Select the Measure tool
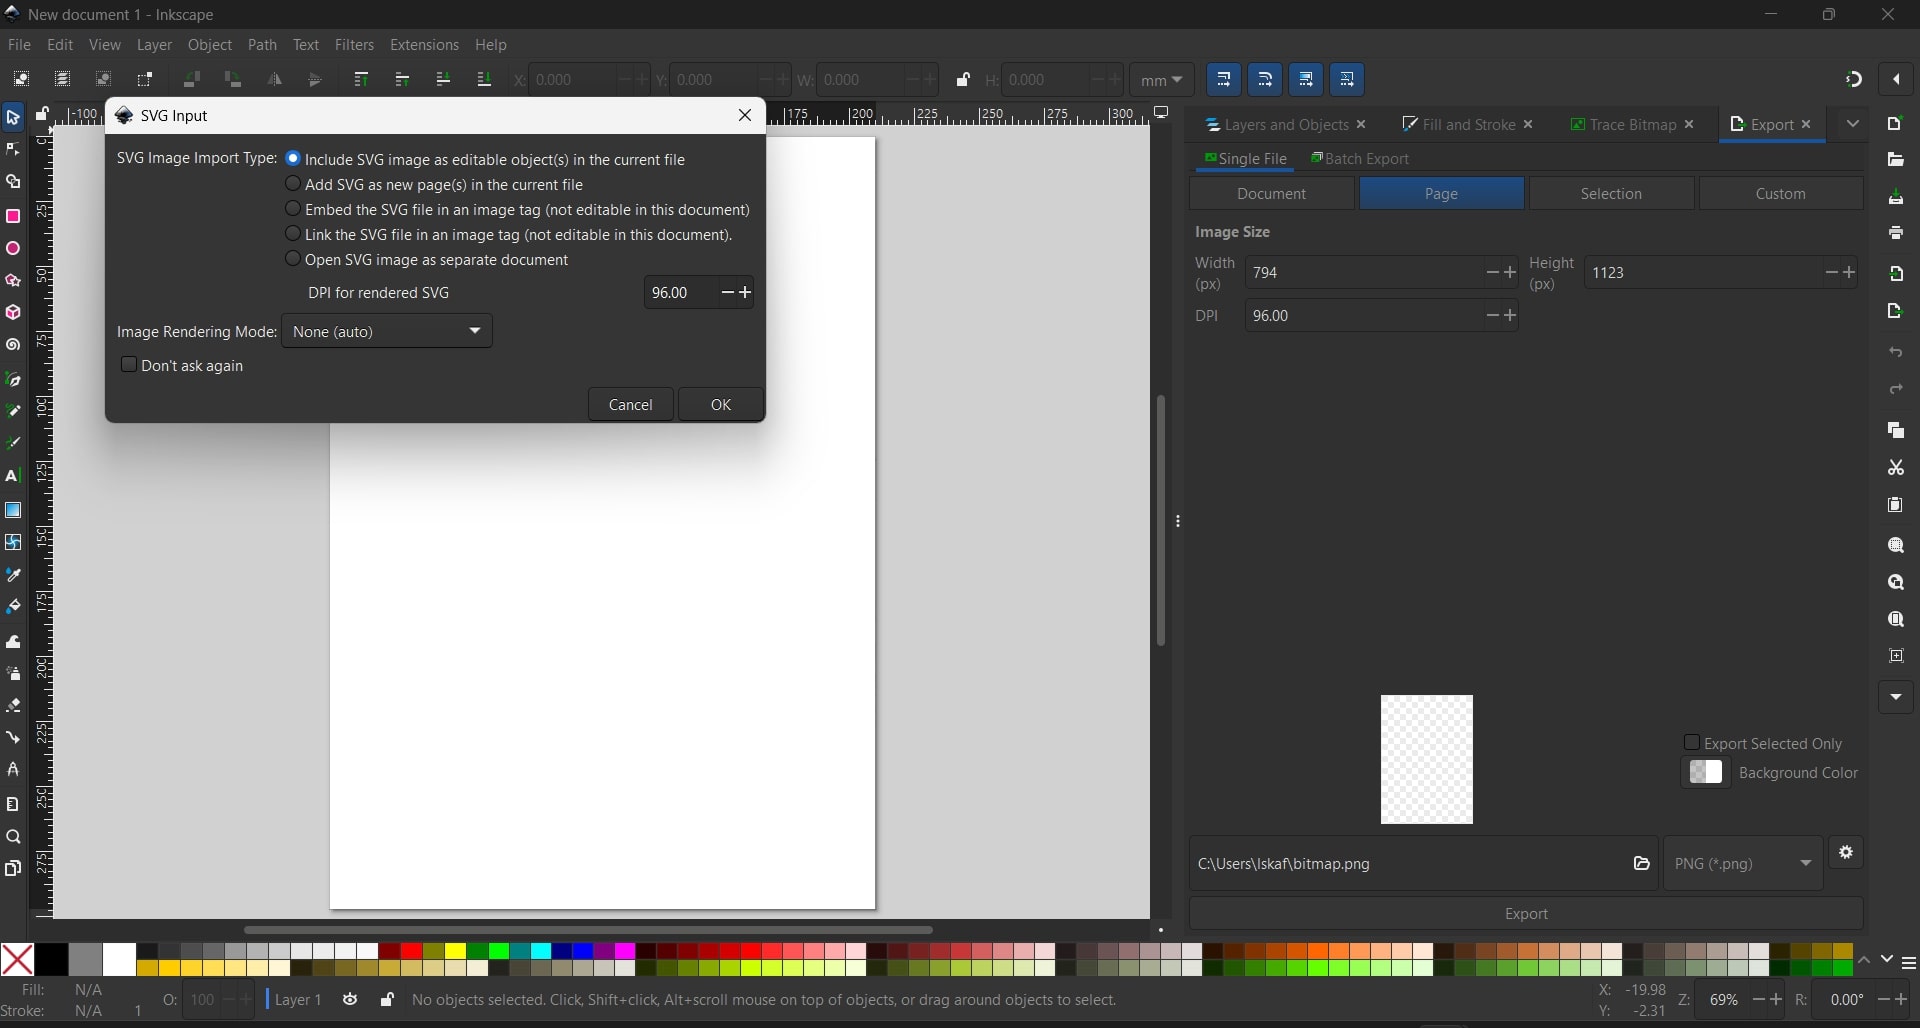 13,804
